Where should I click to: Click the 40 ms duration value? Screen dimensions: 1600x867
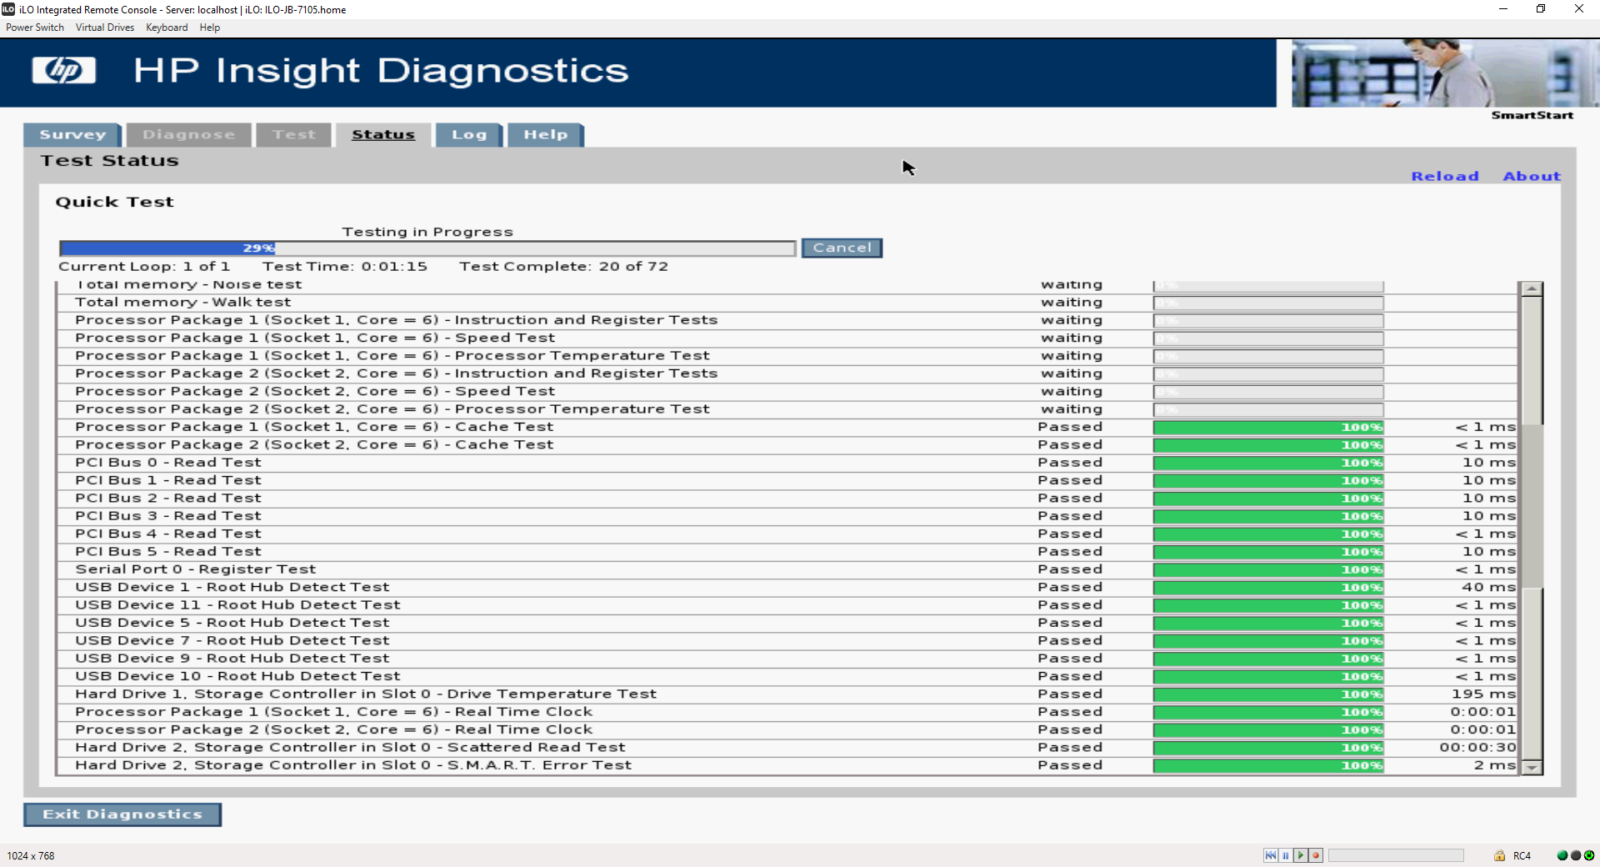1489,587
